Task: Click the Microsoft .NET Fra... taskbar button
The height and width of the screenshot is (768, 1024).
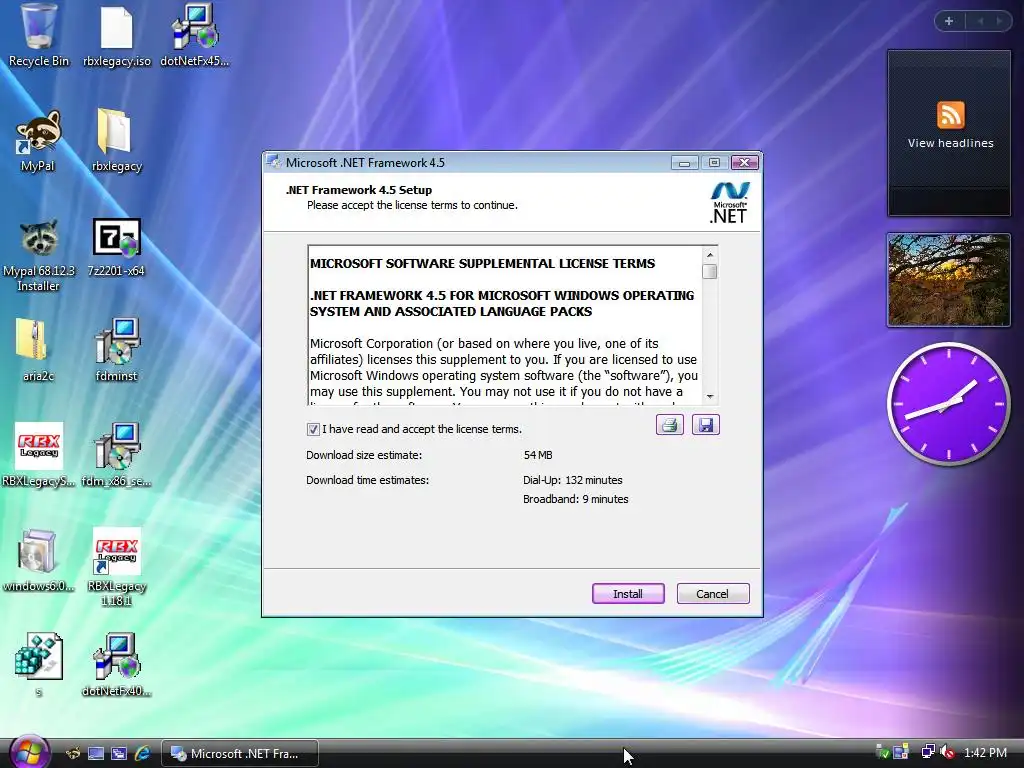Action: click(240, 754)
